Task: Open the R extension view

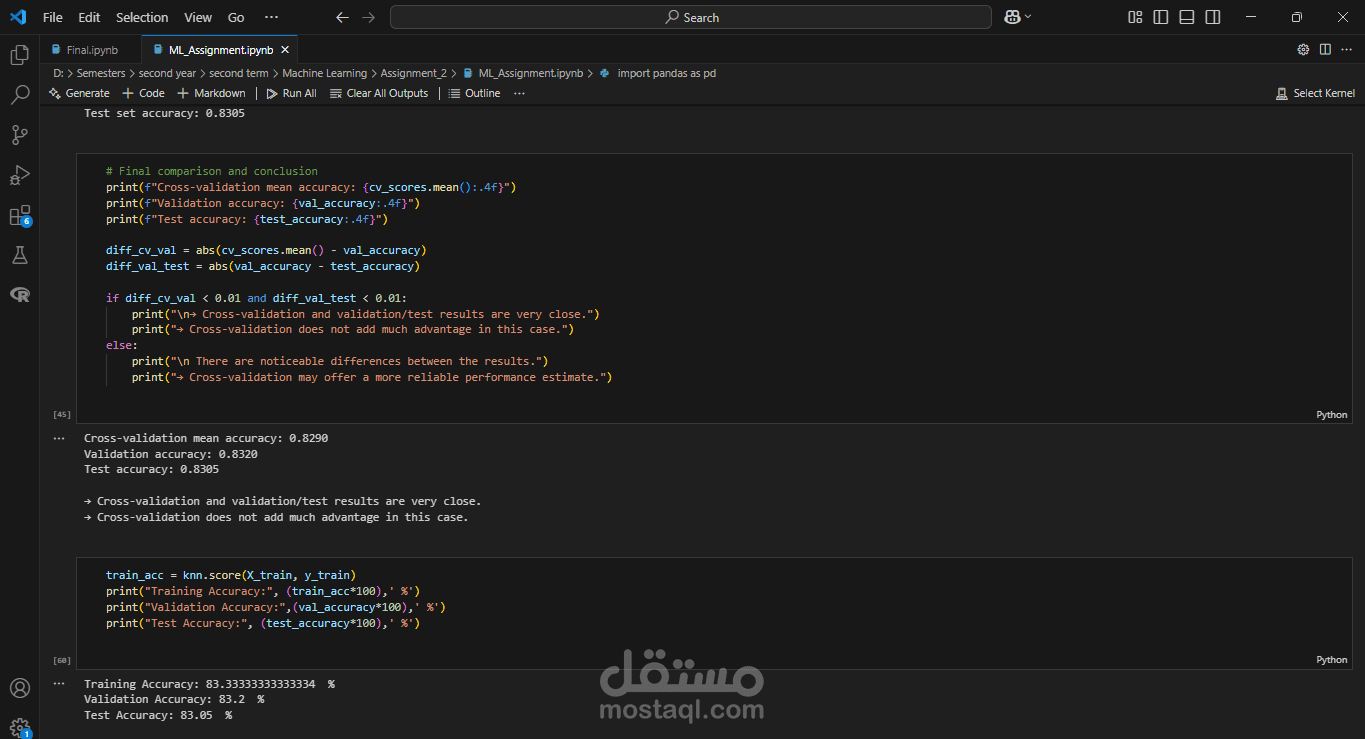Action: click(x=19, y=295)
